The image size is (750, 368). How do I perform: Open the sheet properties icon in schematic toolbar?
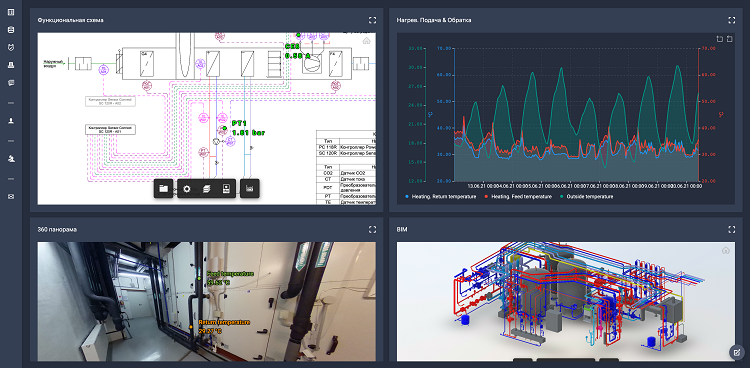pos(227,189)
